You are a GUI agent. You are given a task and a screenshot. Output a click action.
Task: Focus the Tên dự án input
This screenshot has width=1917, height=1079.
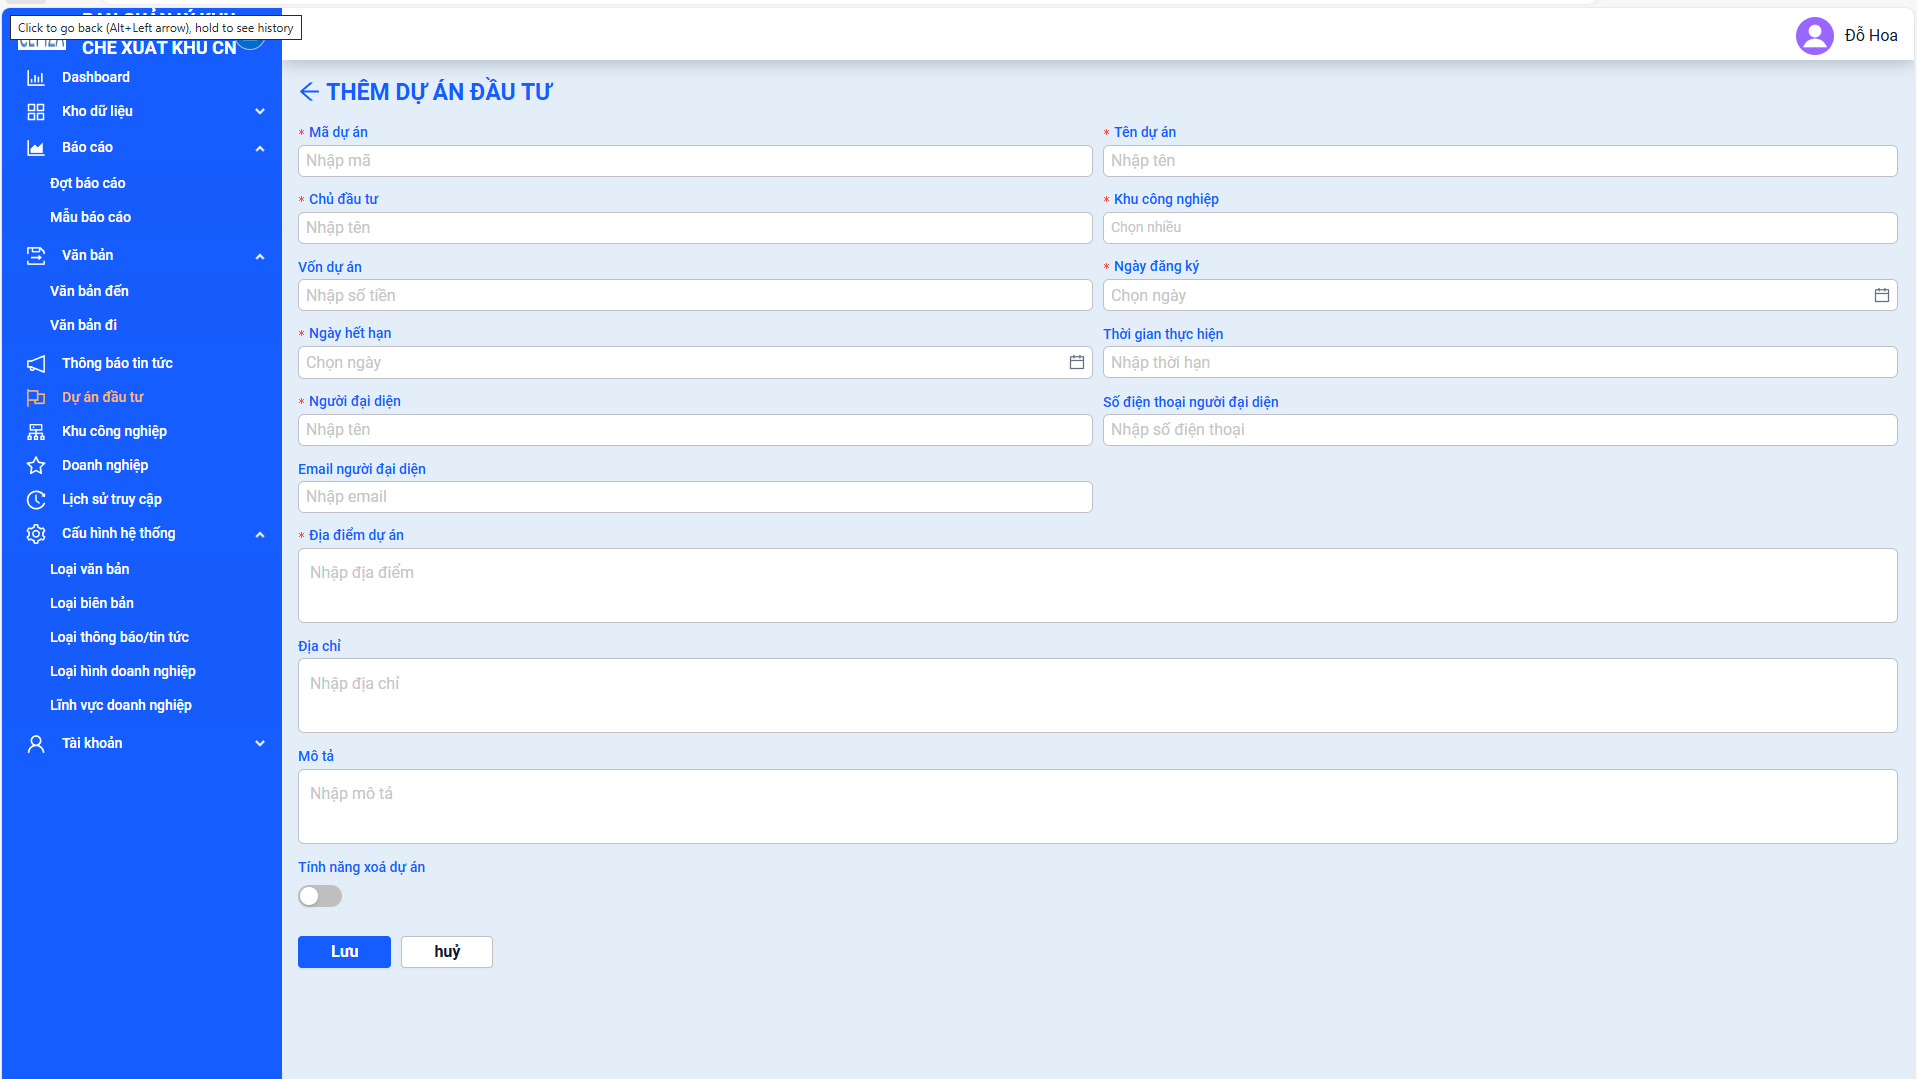point(1500,161)
